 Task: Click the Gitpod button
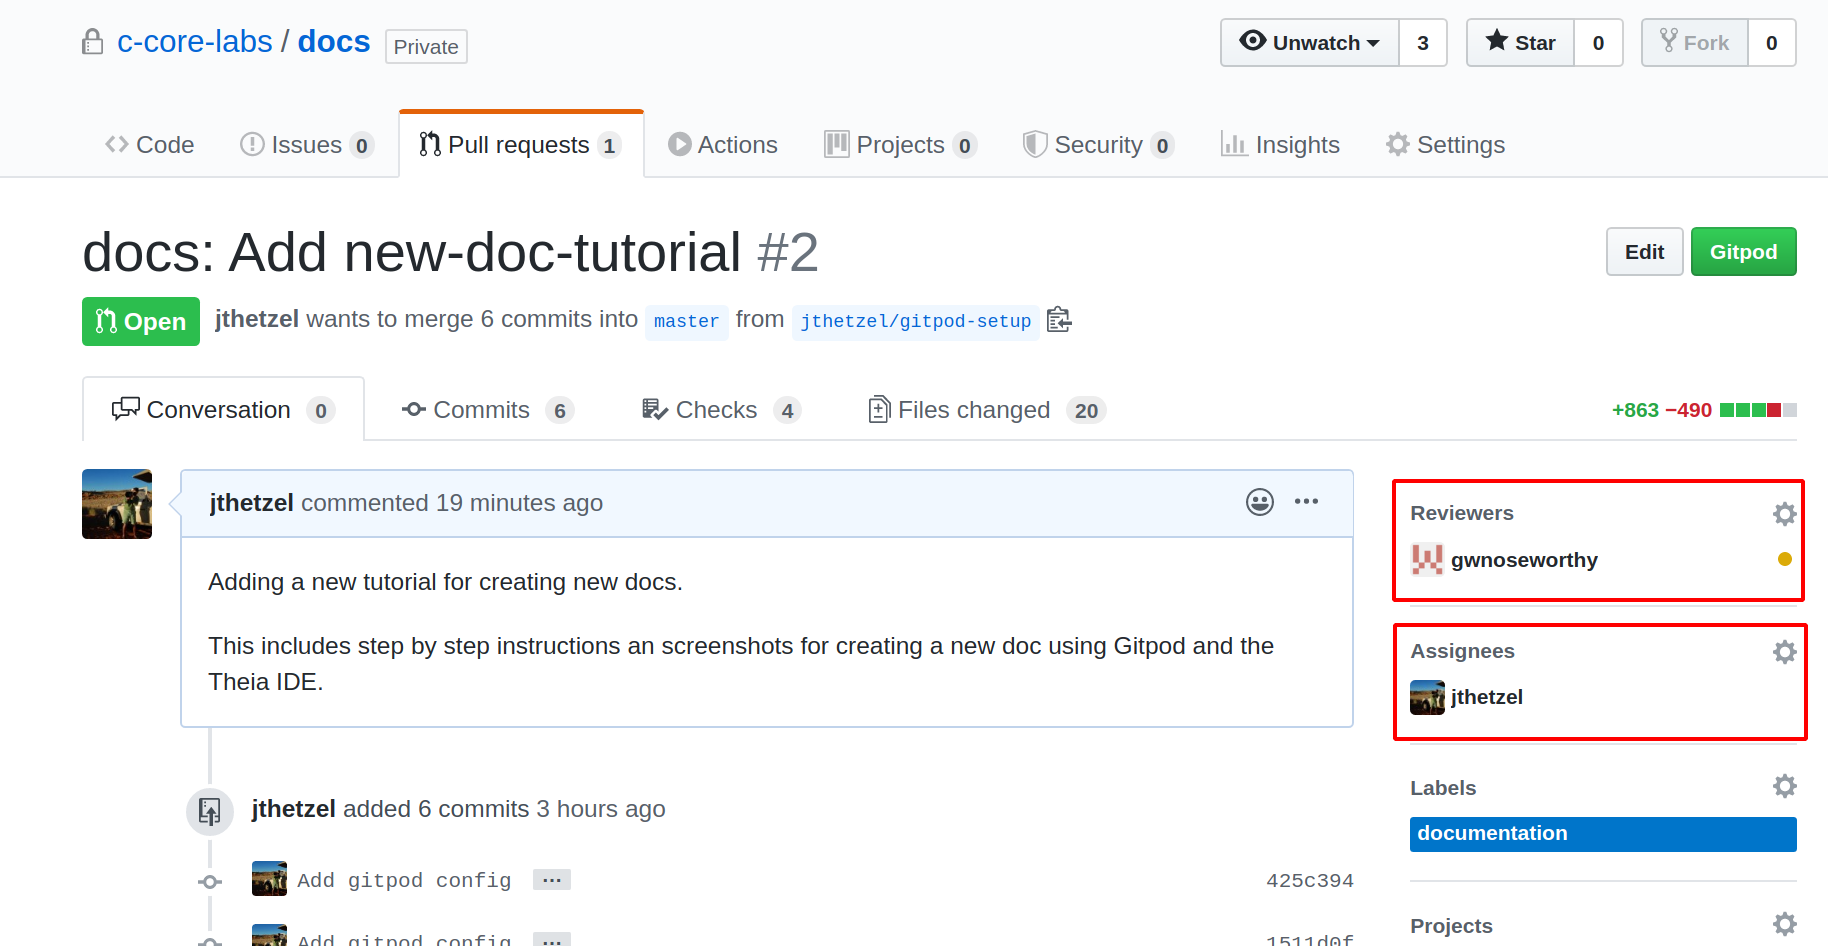tap(1743, 251)
